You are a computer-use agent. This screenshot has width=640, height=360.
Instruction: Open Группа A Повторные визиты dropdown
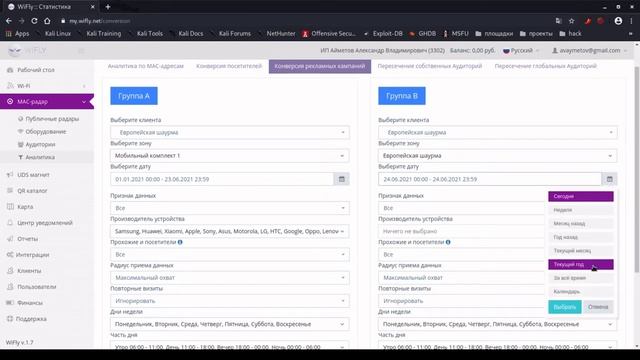point(230,301)
